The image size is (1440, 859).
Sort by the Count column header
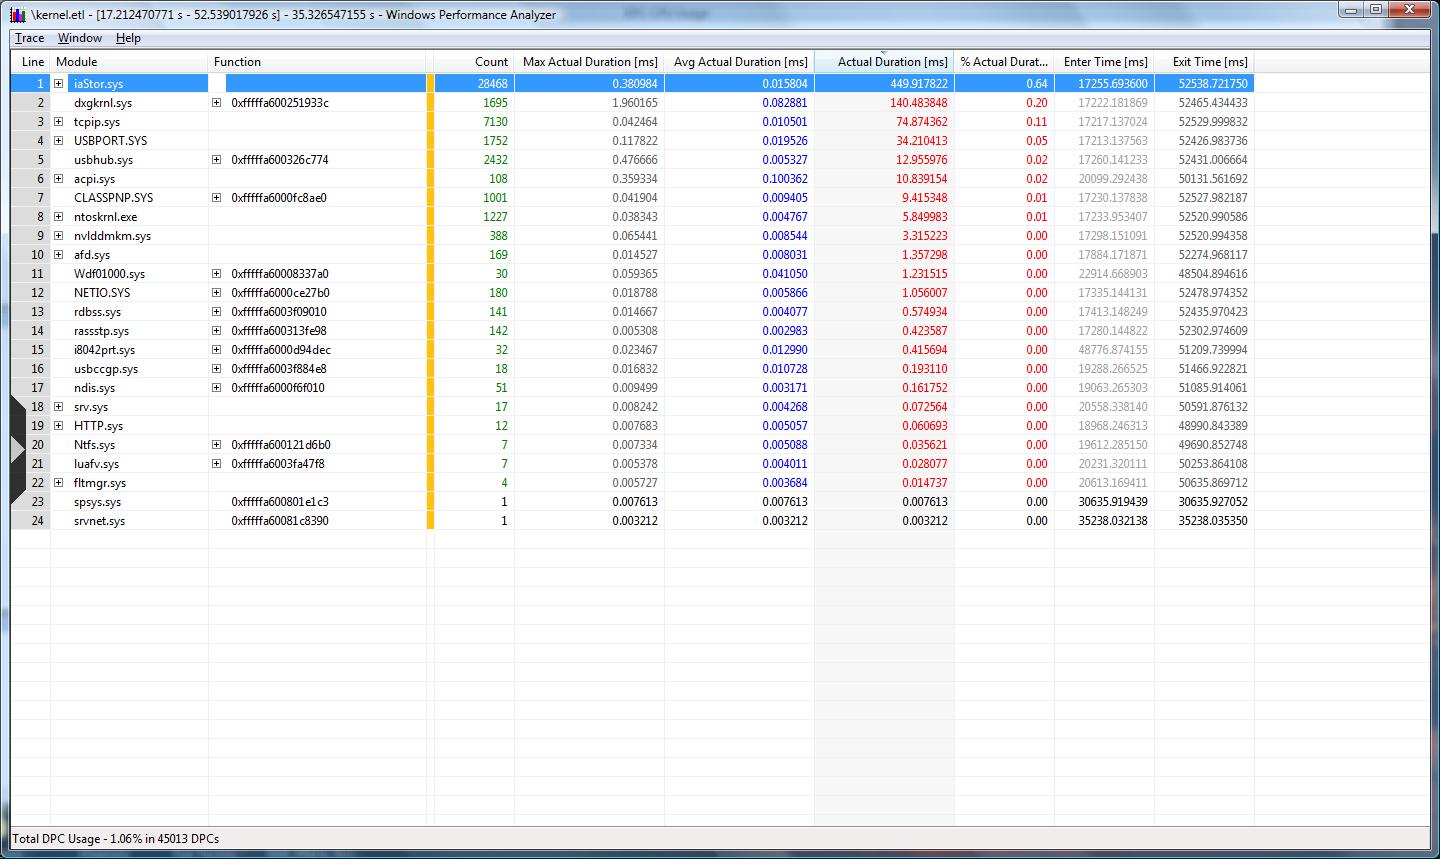point(474,62)
